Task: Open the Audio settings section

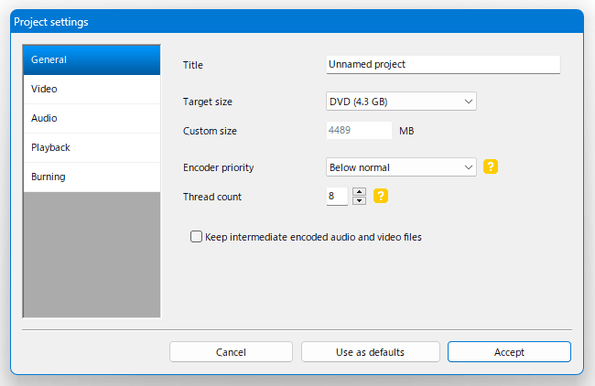Action: click(x=92, y=118)
